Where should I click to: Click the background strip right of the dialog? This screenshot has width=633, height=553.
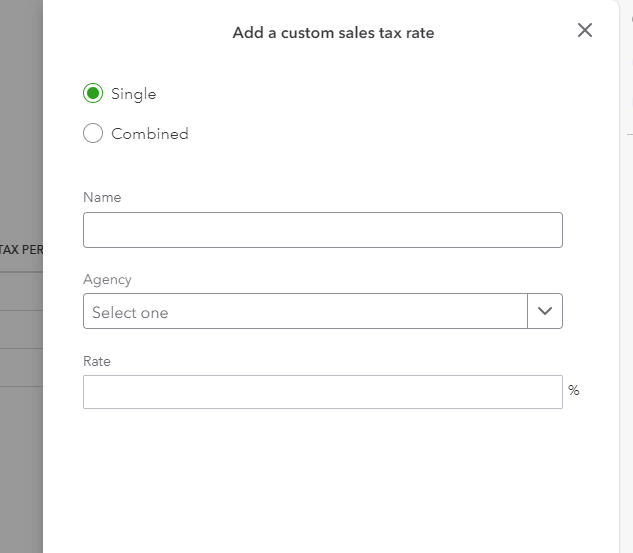(x=626, y=300)
